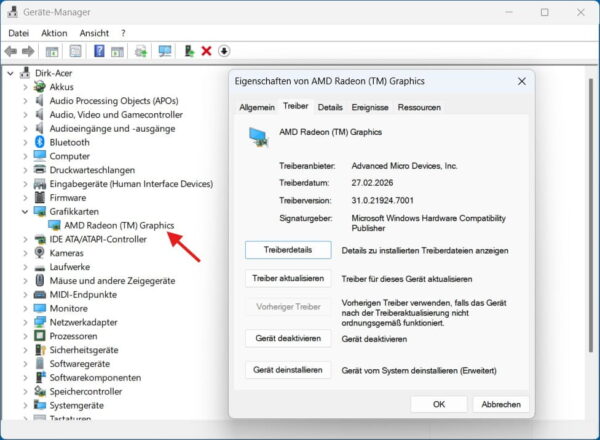600x440 pixels.
Task: Open the Datei menu
Action: 18,33
